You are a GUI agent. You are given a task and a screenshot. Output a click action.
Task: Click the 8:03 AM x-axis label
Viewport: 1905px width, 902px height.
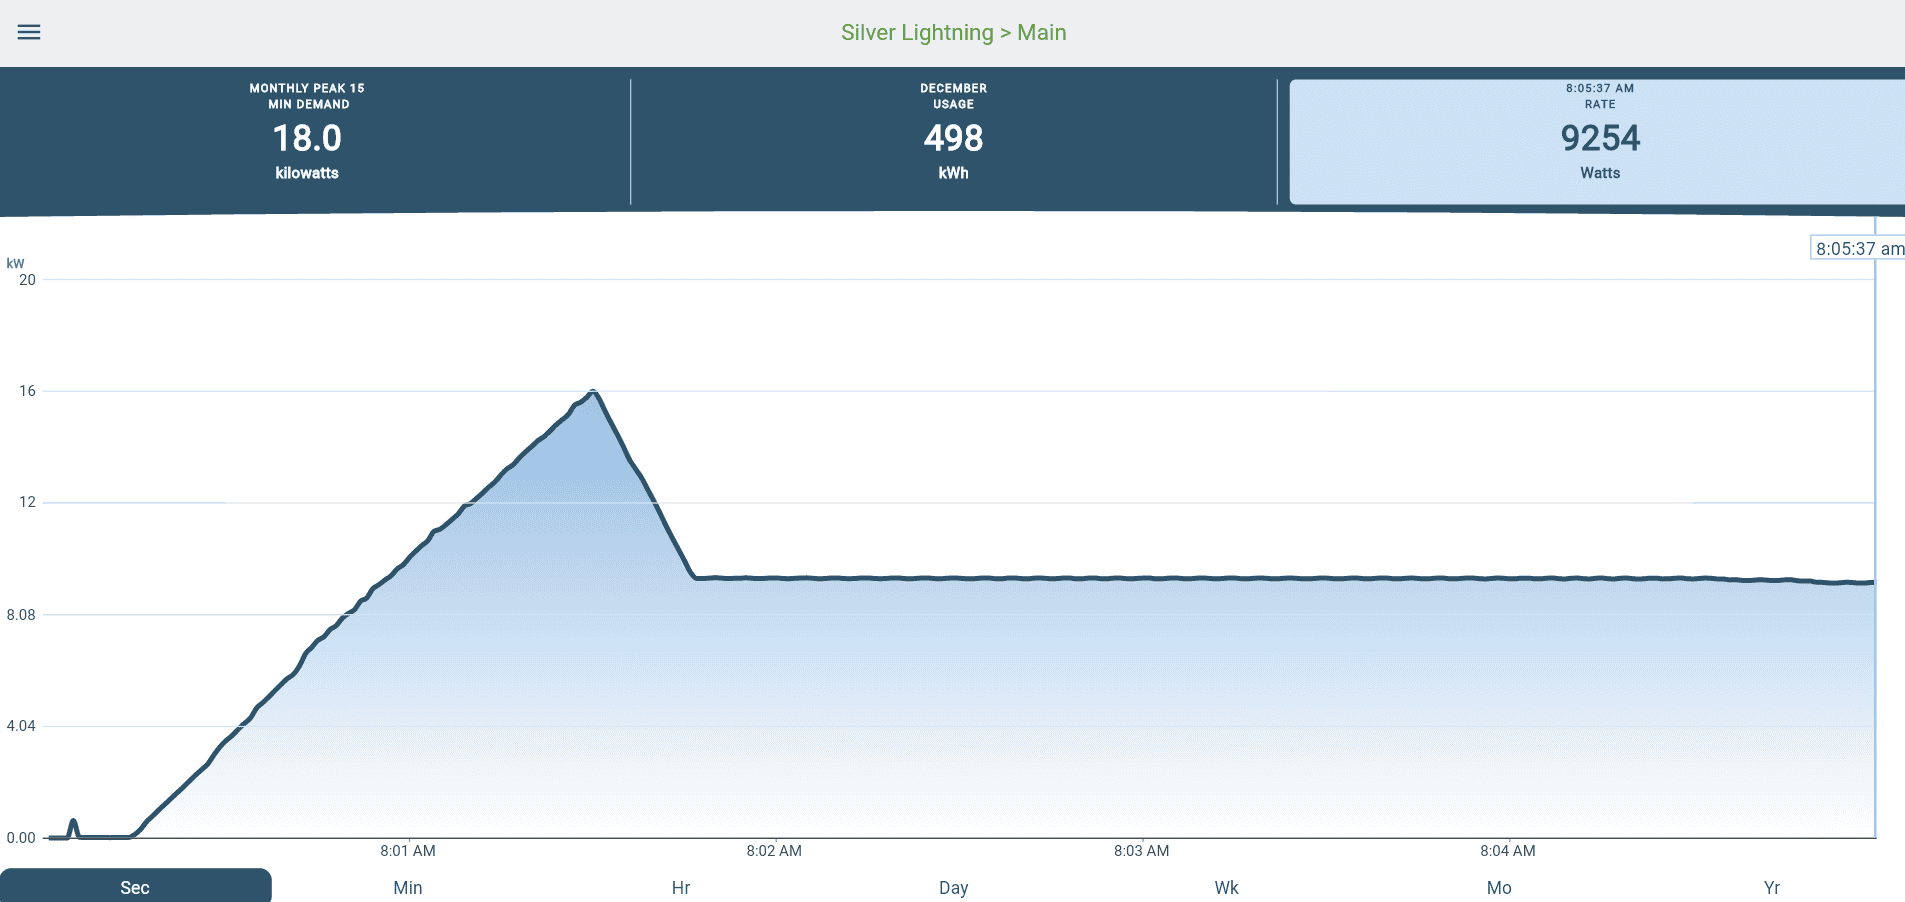coord(1141,851)
